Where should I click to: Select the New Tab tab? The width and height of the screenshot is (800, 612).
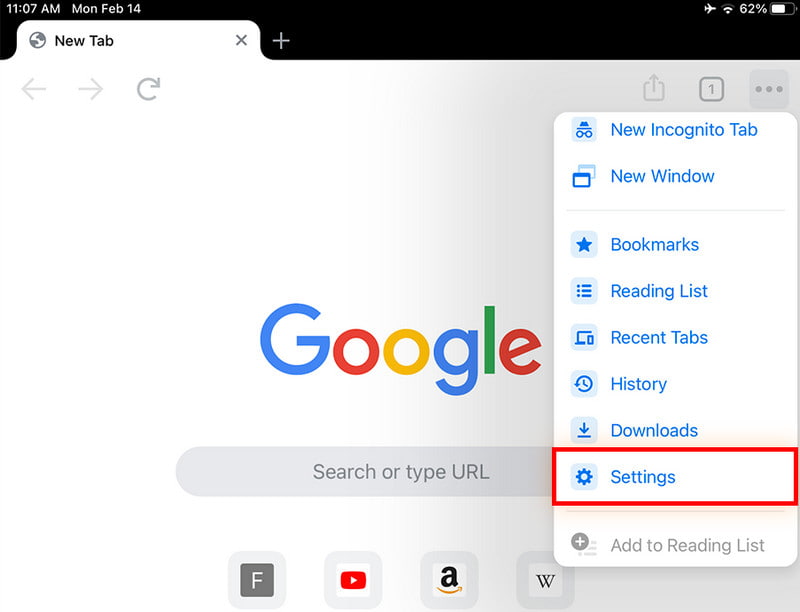tap(138, 40)
